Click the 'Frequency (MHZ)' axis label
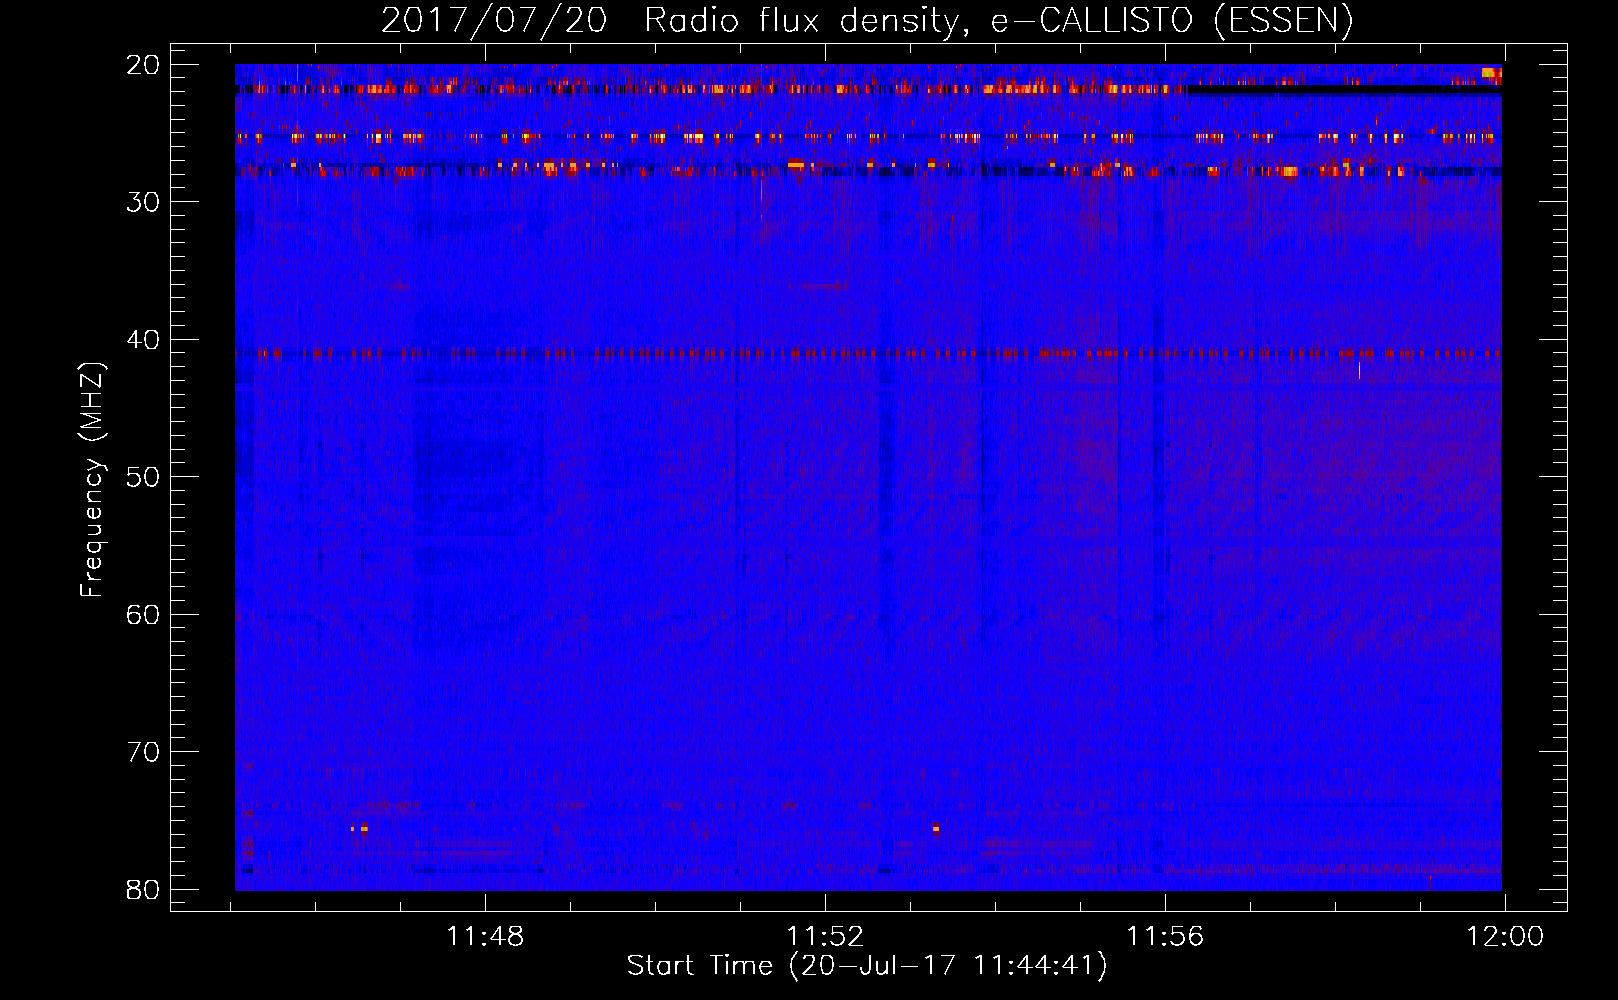1618x1000 pixels. 92,481
